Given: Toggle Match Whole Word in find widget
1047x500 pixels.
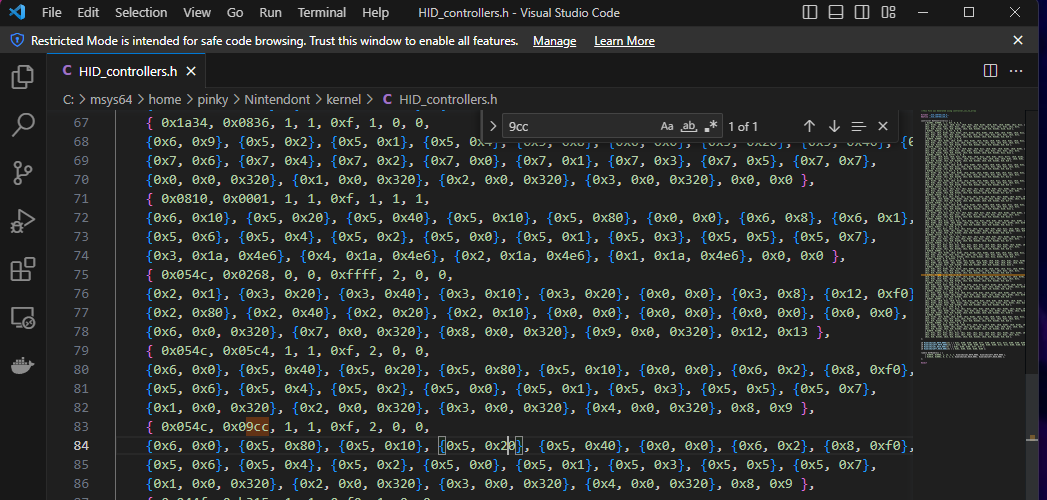Looking at the screenshot, I should click(x=688, y=126).
